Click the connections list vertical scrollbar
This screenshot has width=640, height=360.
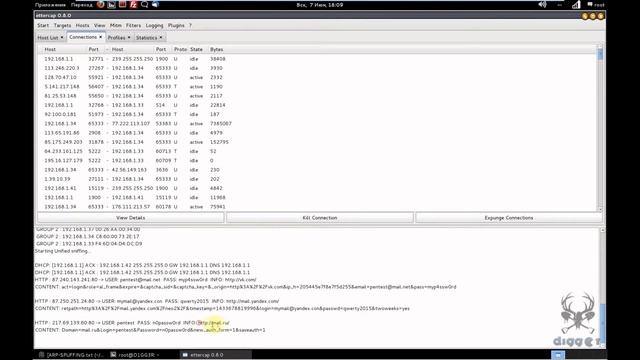pos(600,127)
